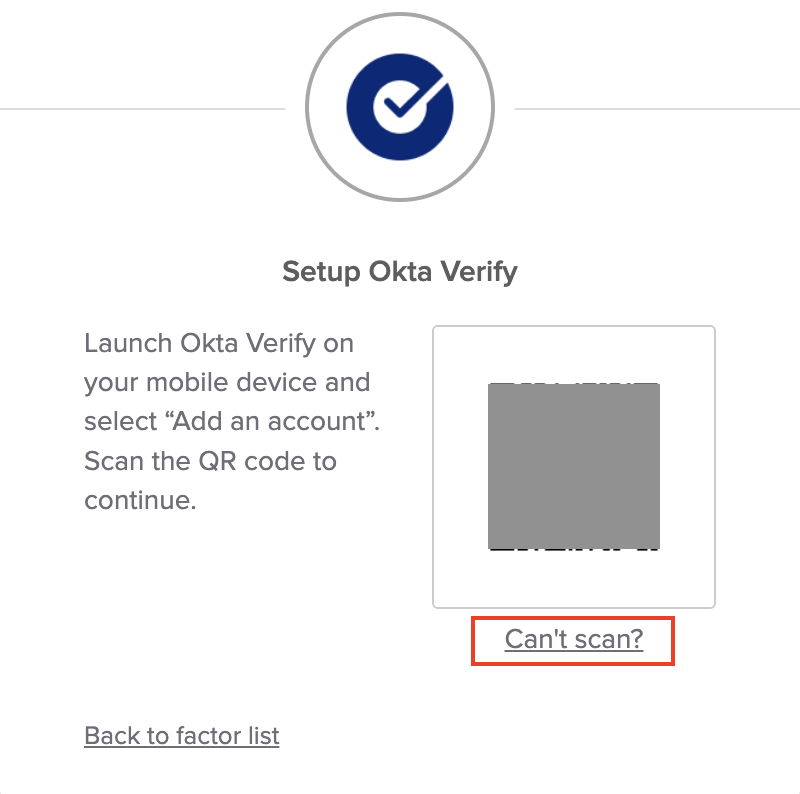This screenshot has height=794, width=800.
Task: Click the "Scan the QR code to" line
Action: 210,461
